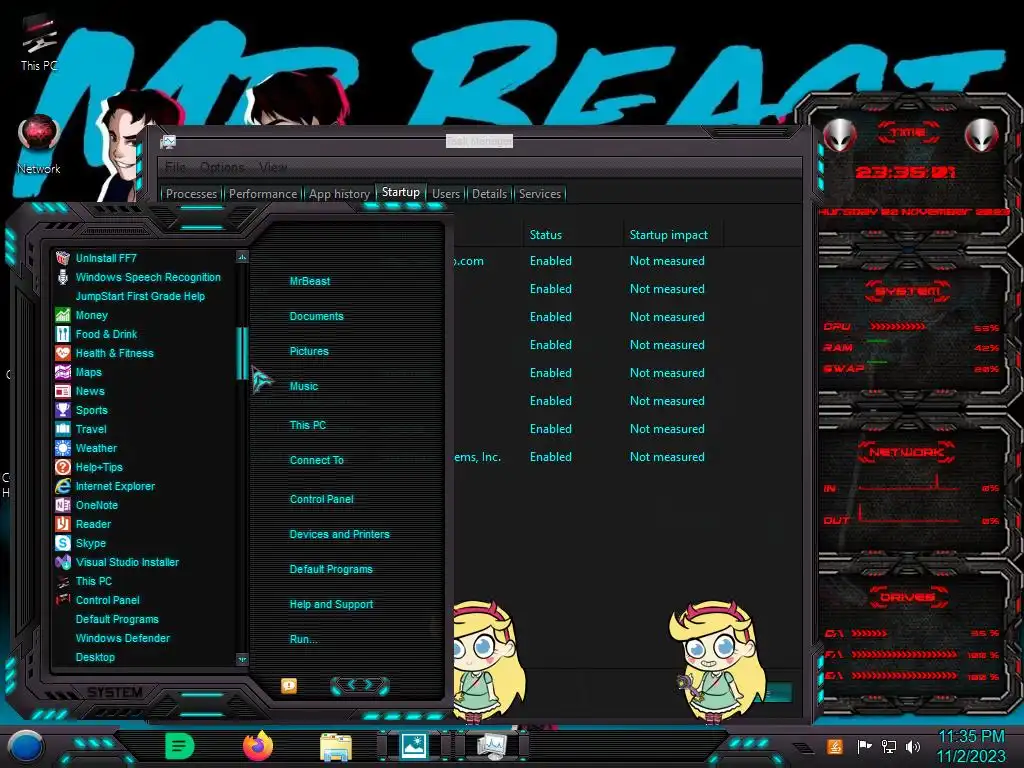Open the Action Center flag icon
Screen dimensions: 1024x768
pos(865,746)
